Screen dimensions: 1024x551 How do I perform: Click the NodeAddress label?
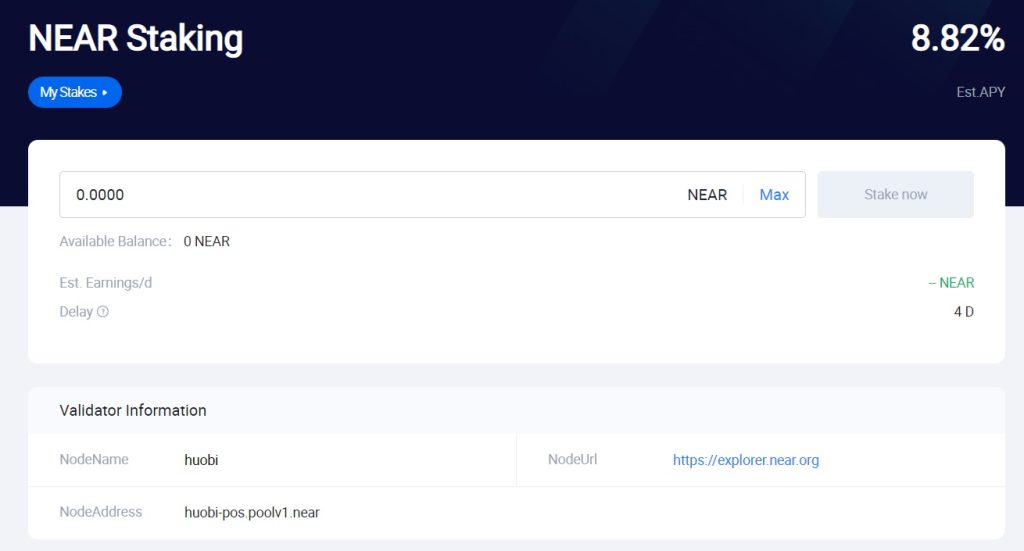(x=101, y=512)
